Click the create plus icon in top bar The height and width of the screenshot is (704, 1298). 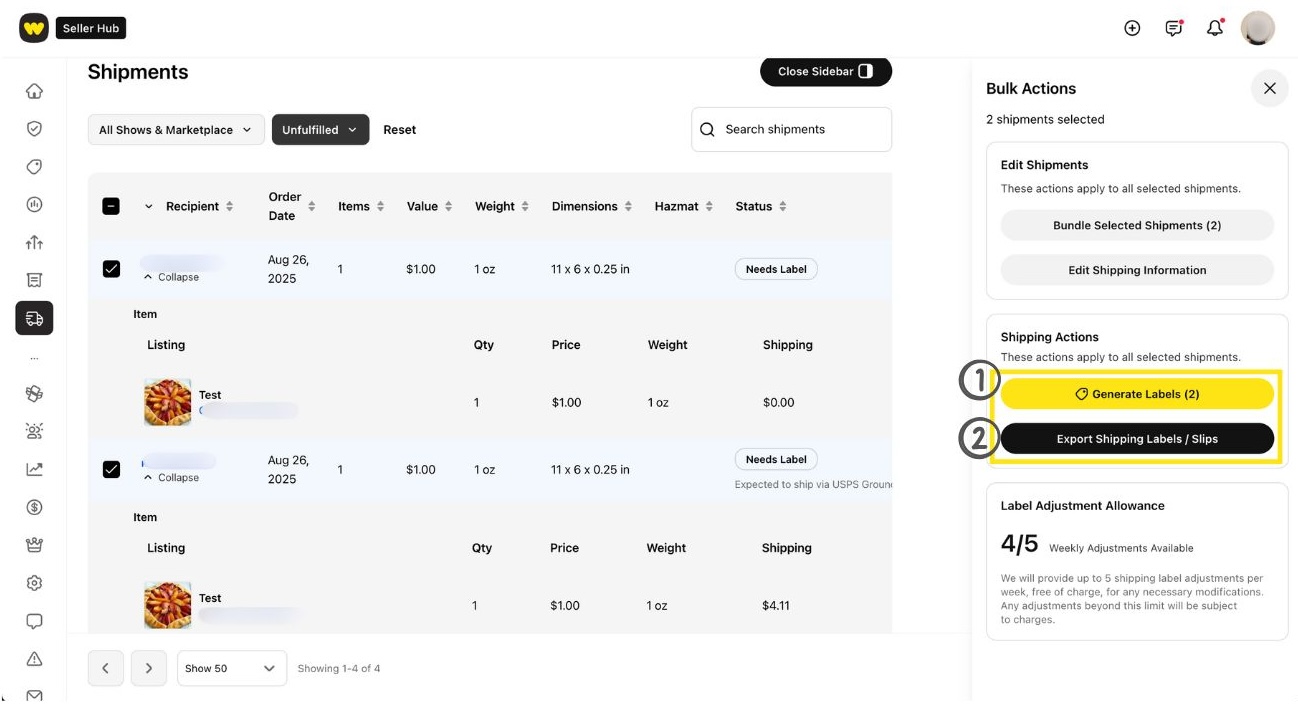click(x=1132, y=27)
